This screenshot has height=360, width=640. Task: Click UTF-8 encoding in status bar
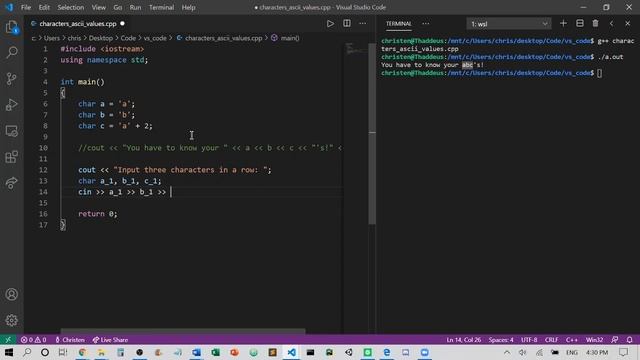tap(529, 340)
